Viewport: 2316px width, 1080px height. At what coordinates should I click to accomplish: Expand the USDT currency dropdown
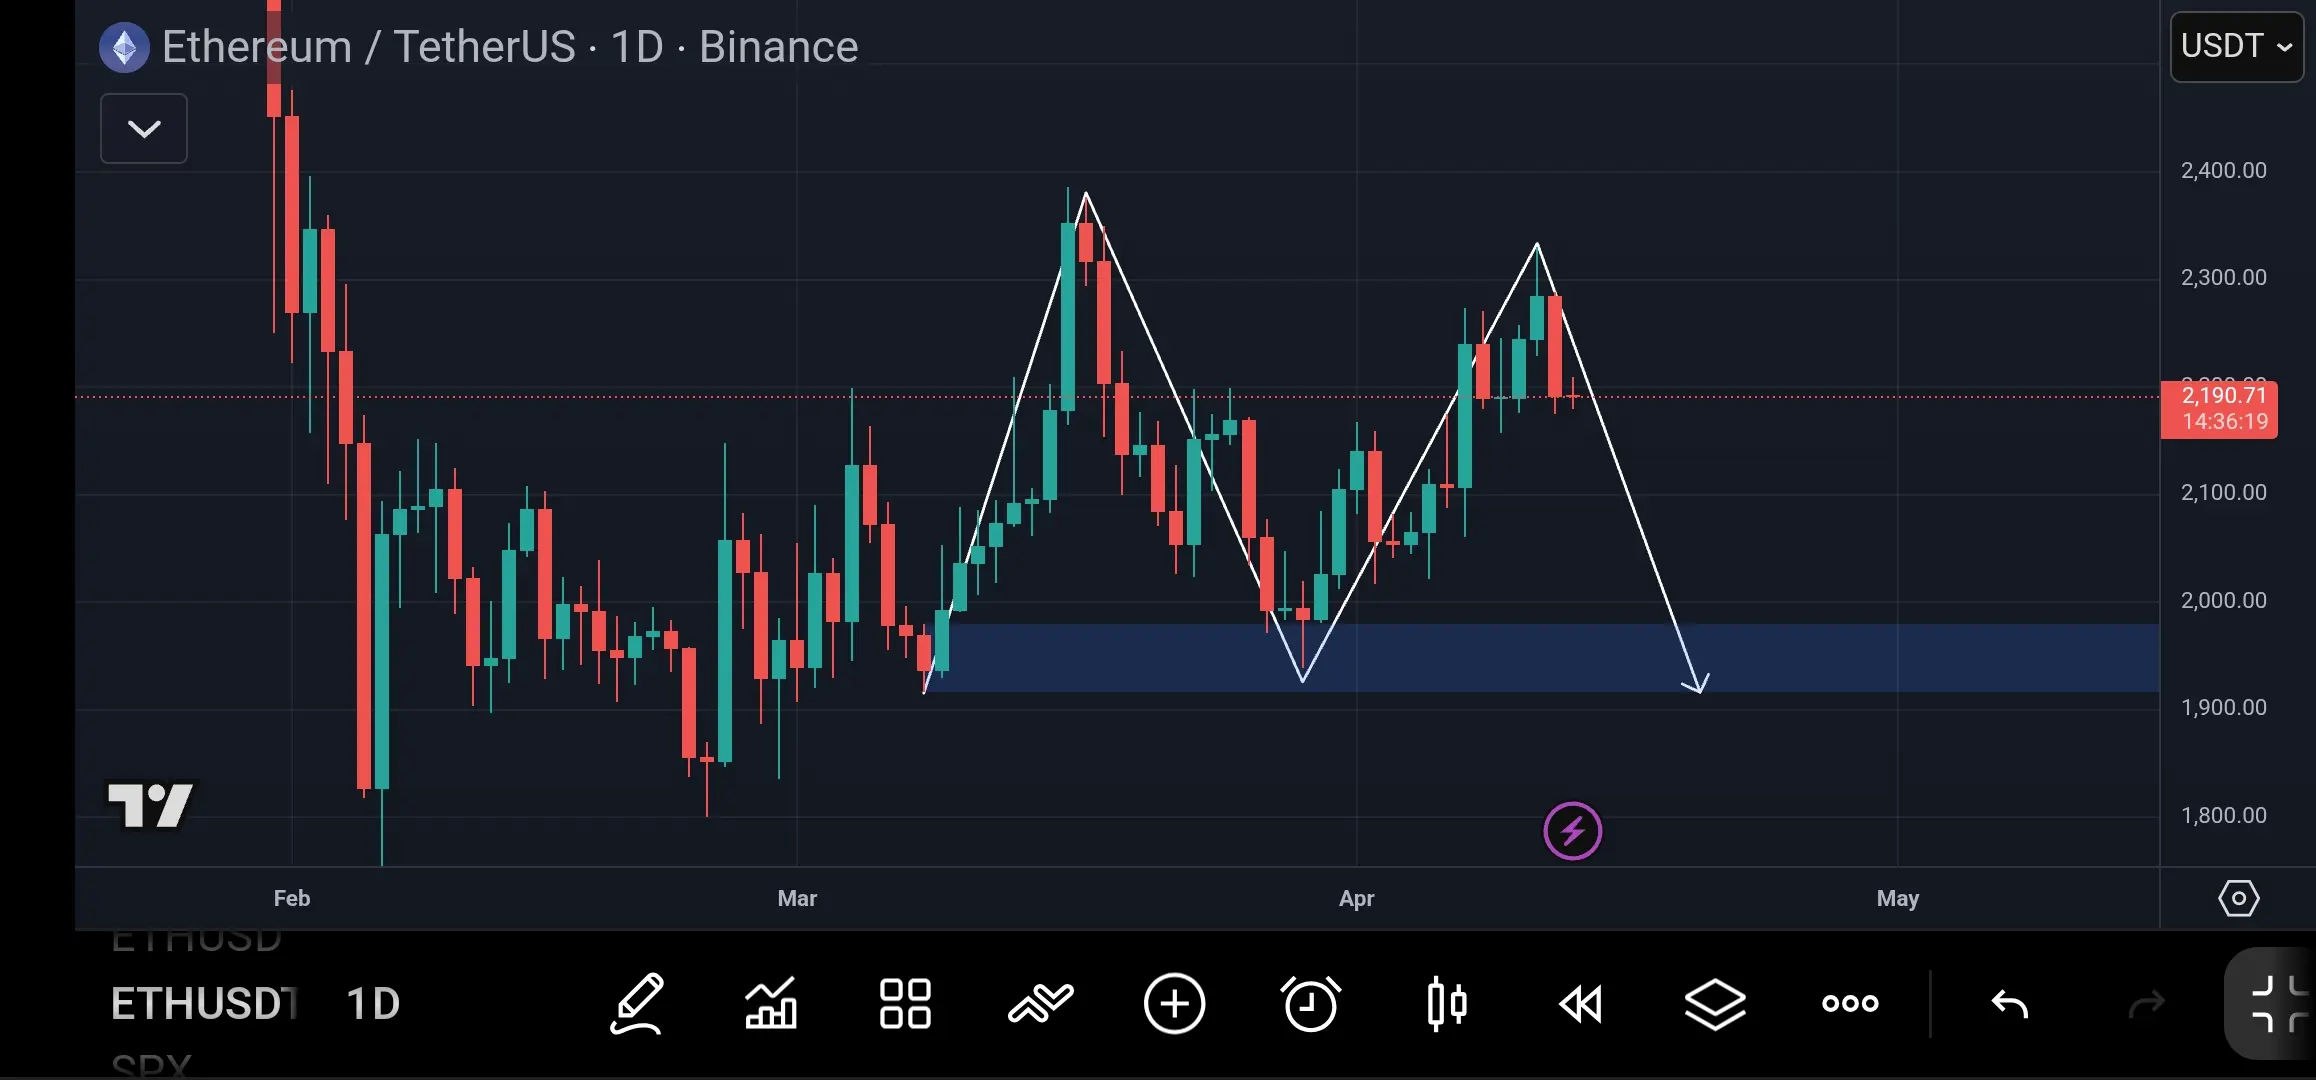[2236, 46]
